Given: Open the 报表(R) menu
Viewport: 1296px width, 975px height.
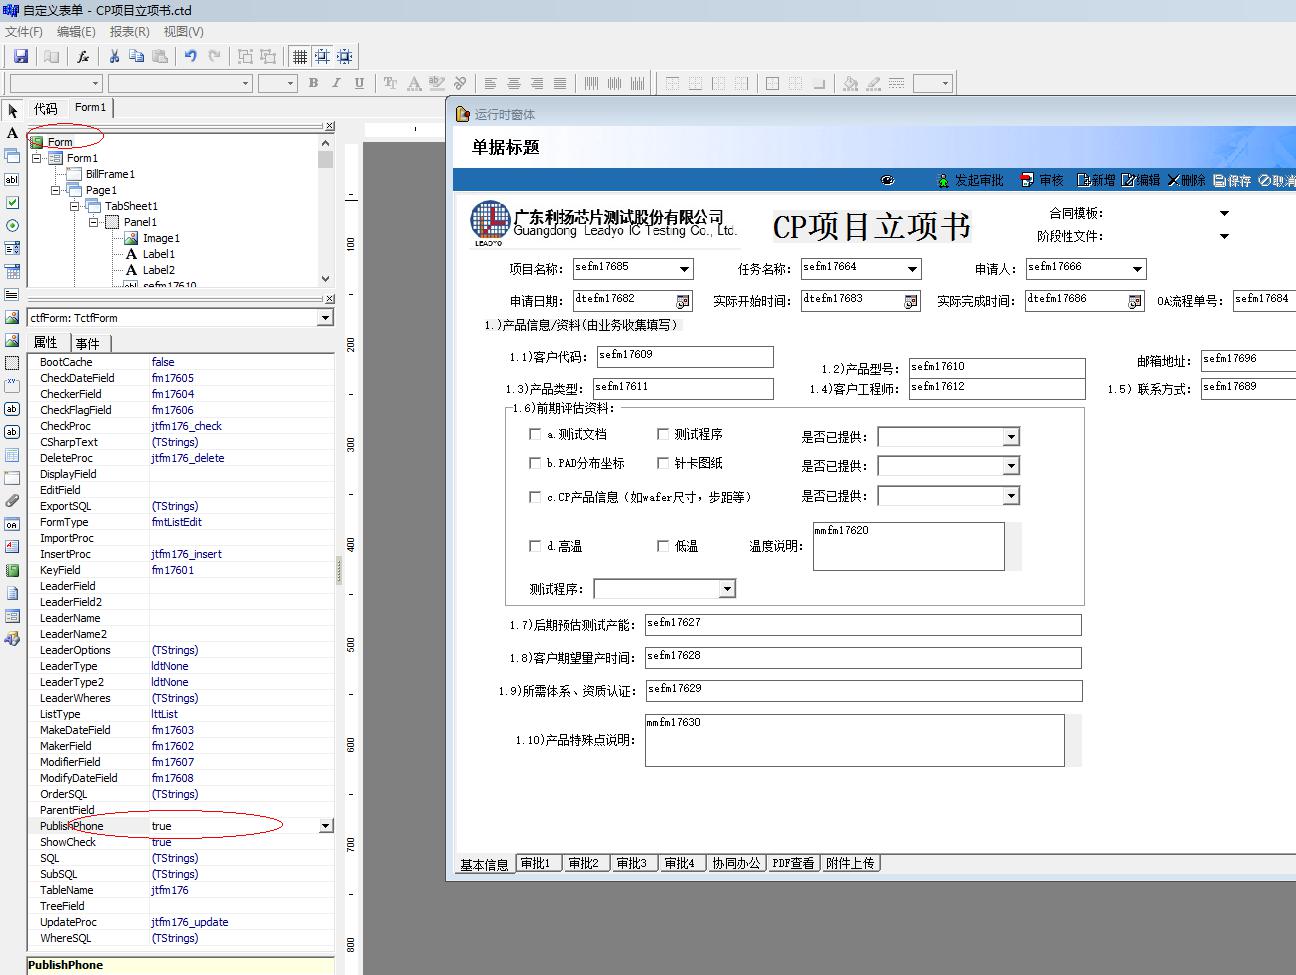Looking at the screenshot, I should coord(129,32).
